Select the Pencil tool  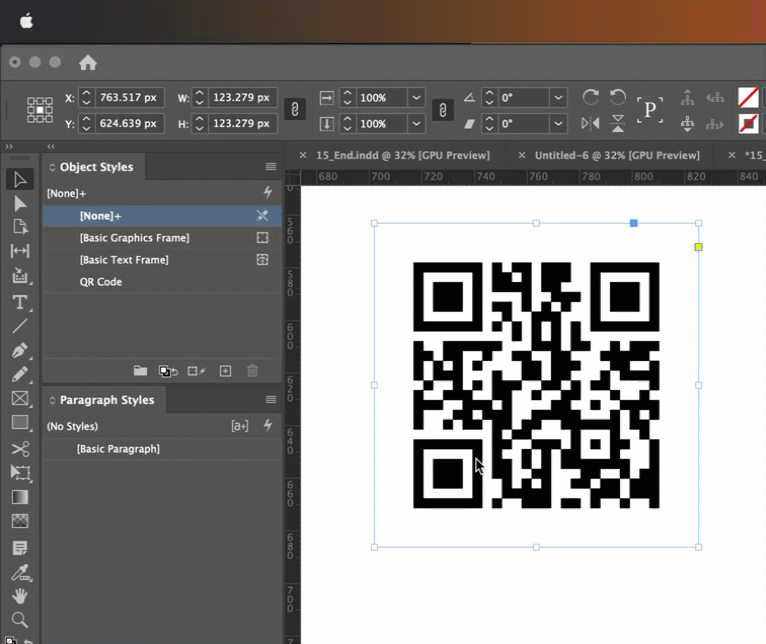click(x=20, y=374)
